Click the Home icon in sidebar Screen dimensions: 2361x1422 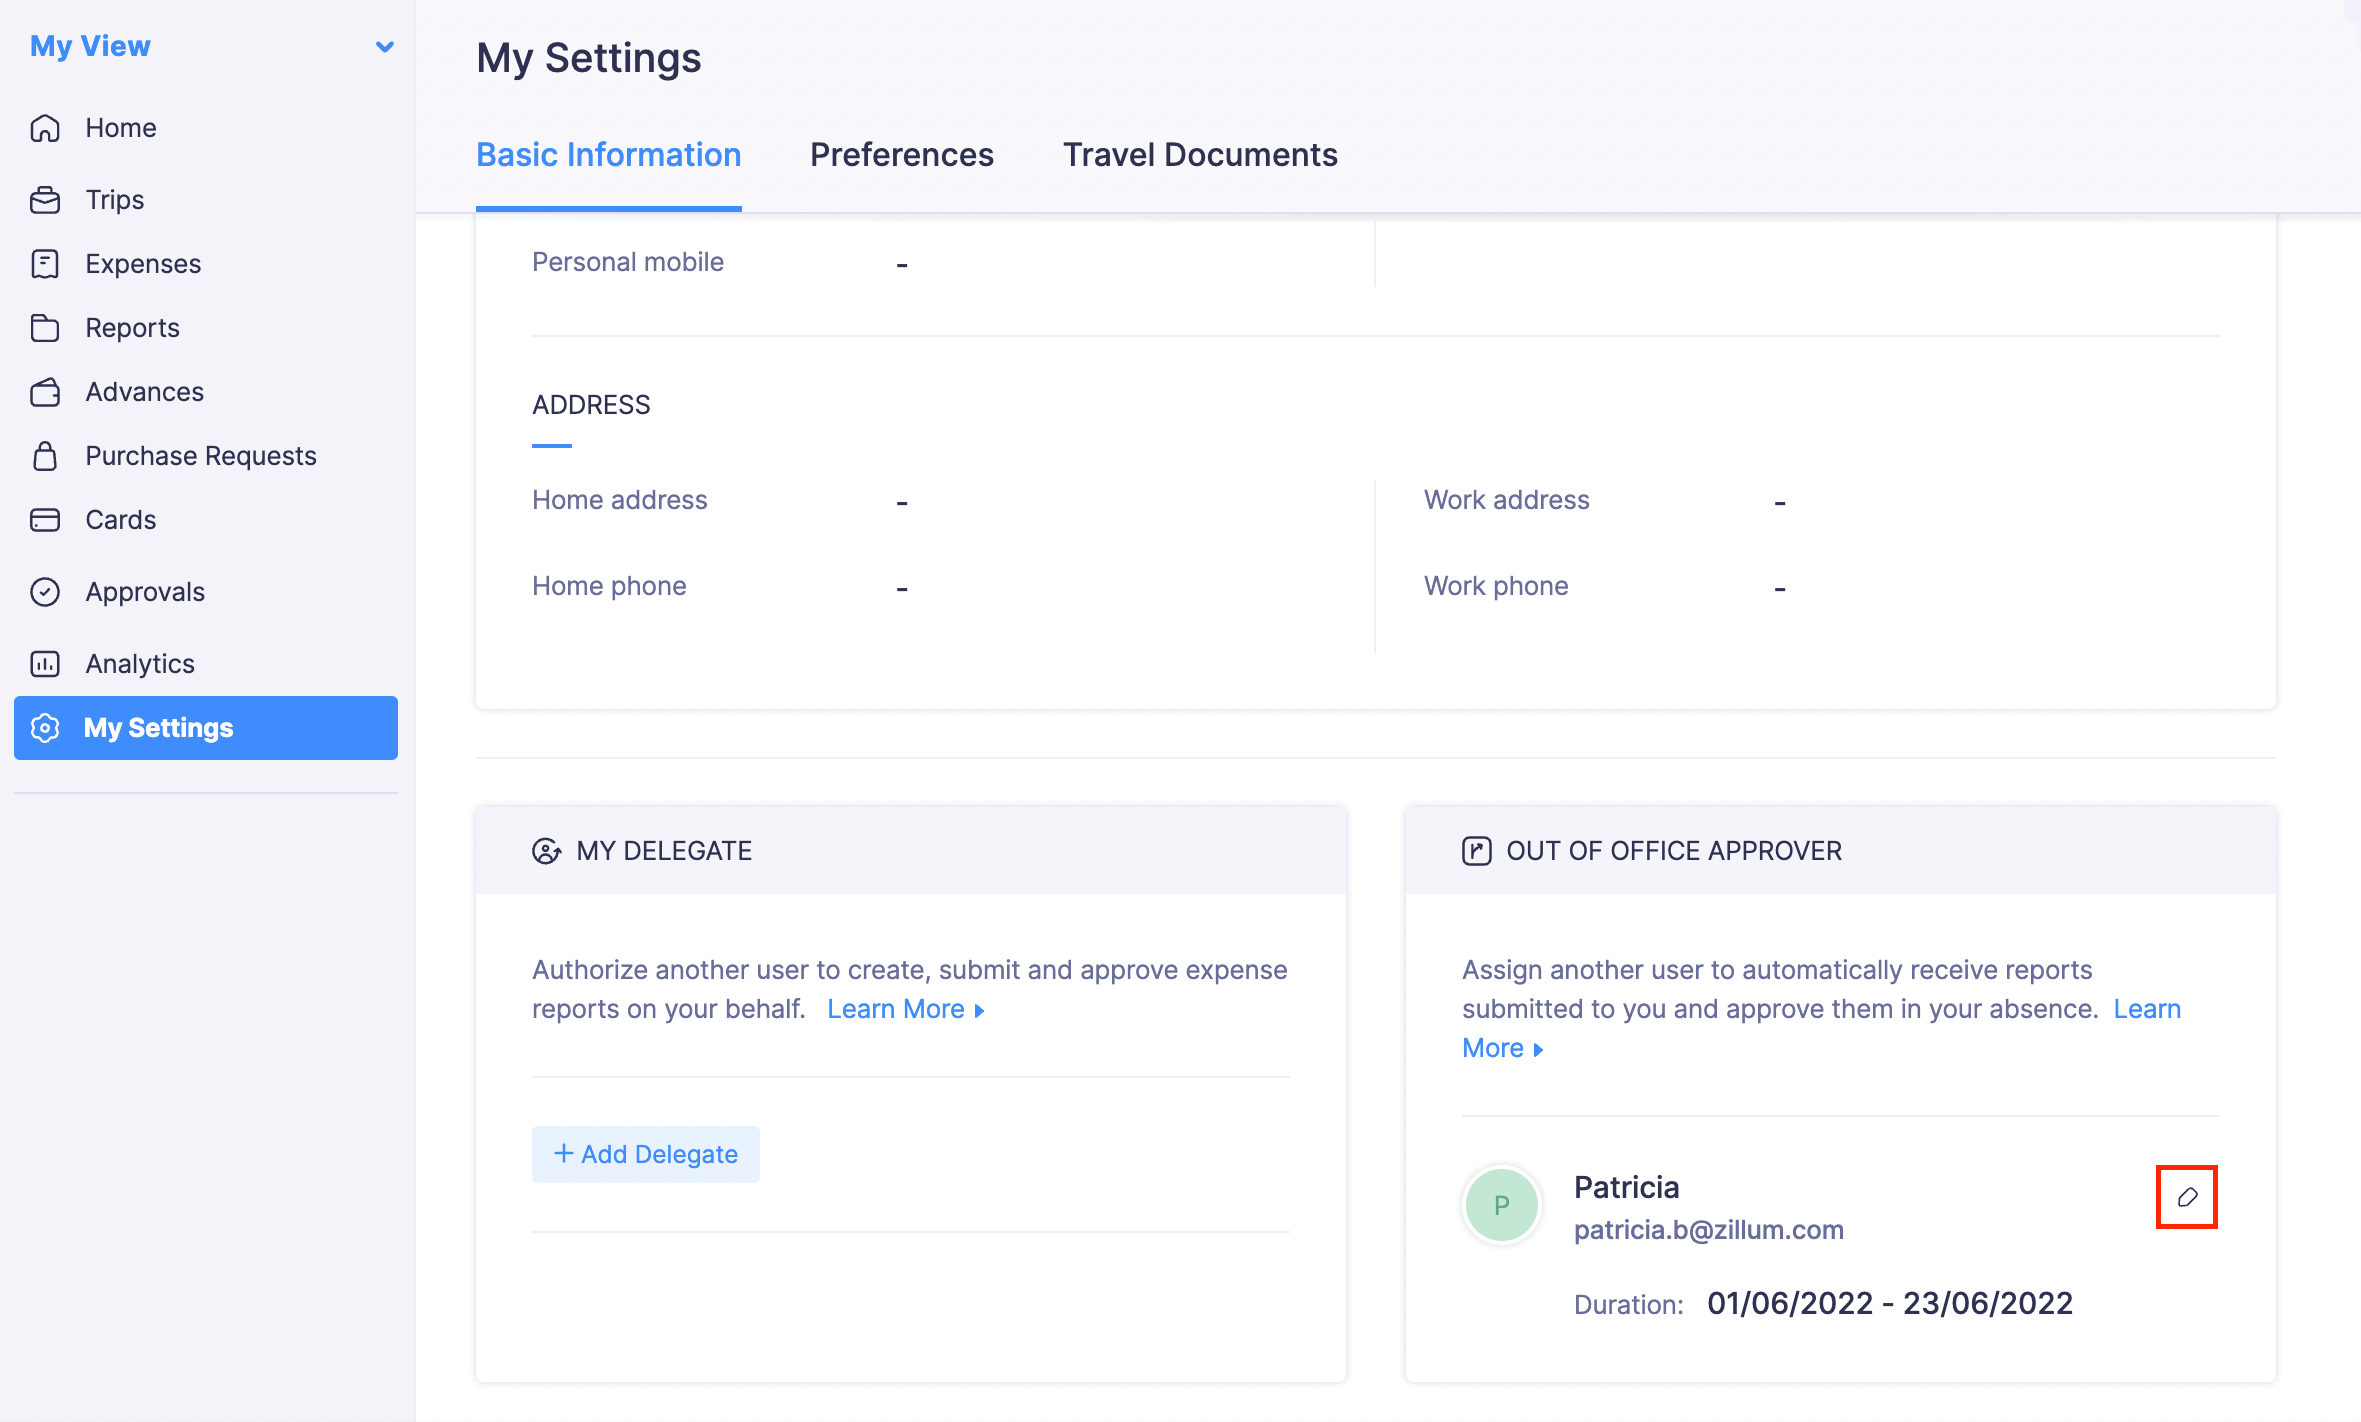click(45, 128)
